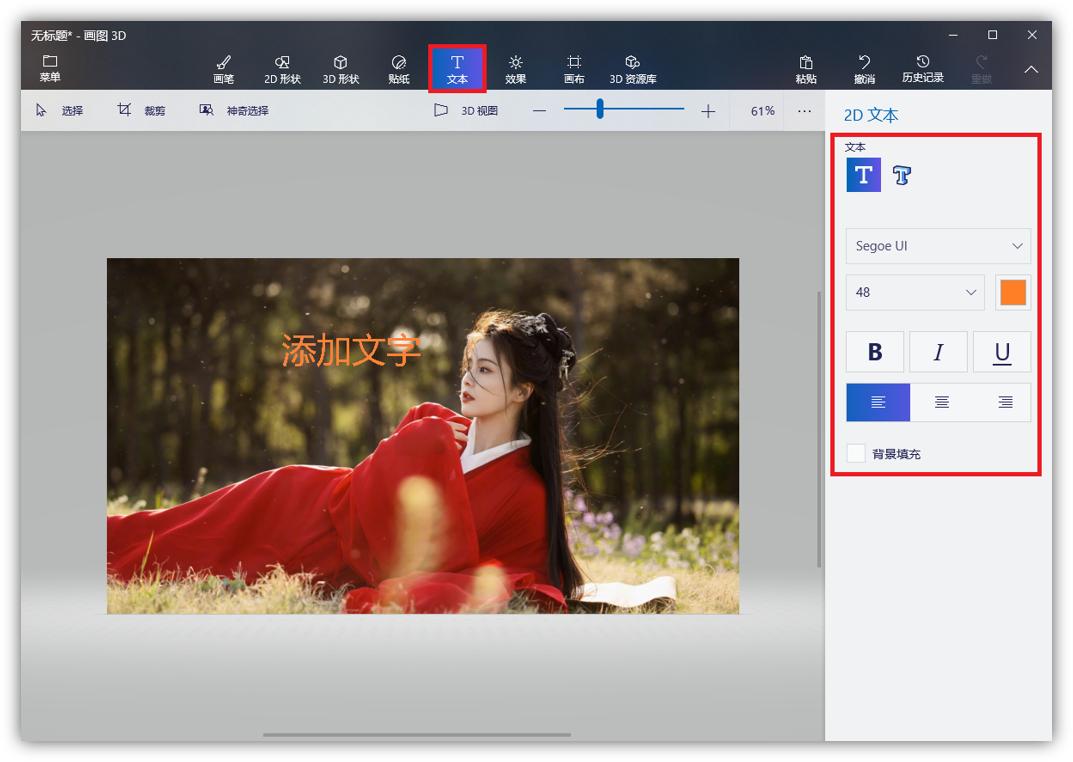Screen dimensions: 1073x762
Task: Open the font size 48 dropdown
Action: click(x=915, y=292)
